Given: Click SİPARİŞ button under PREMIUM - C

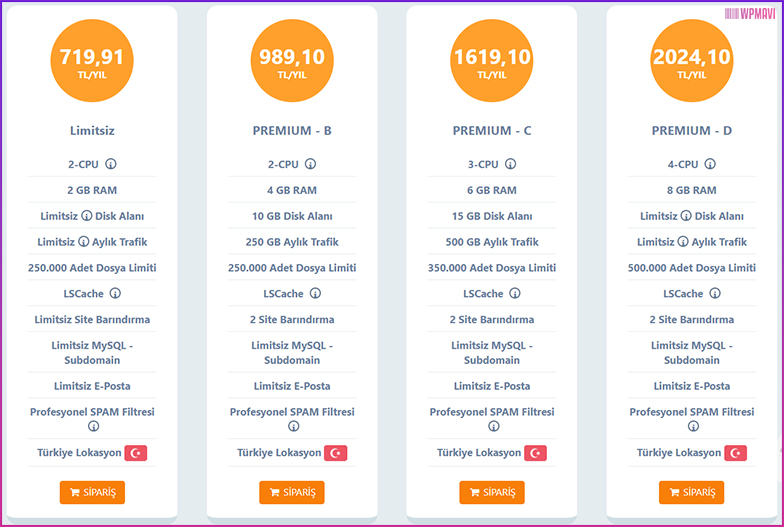Looking at the screenshot, I should click(492, 492).
